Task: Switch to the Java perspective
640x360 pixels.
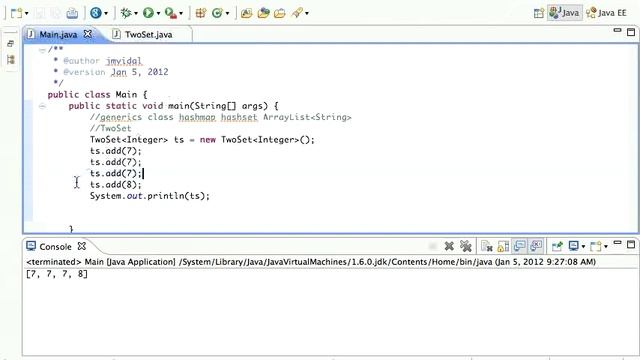Action: pos(565,13)
